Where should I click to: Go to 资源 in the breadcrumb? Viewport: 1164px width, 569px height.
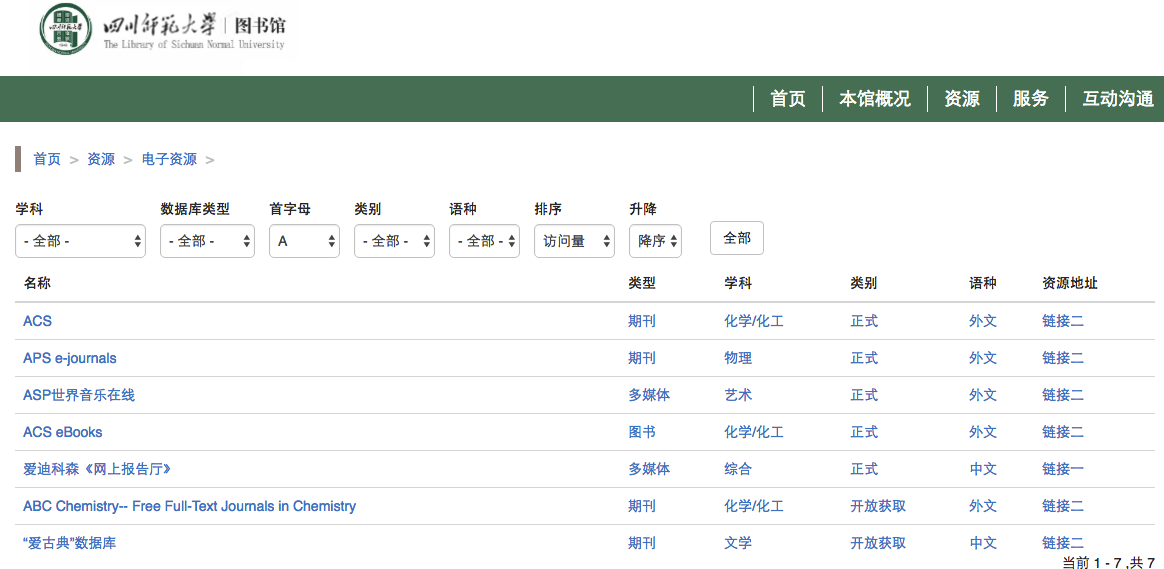tap(101, 159)
